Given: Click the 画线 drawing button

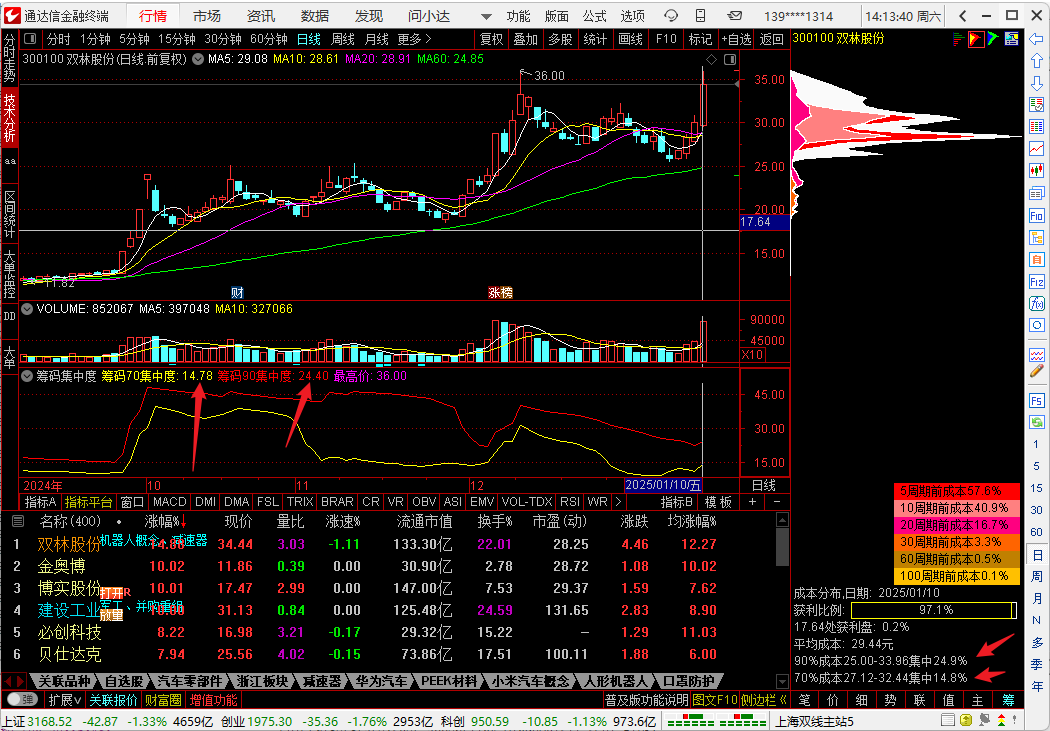Looking at the screenshot, I should click(630, 39).
